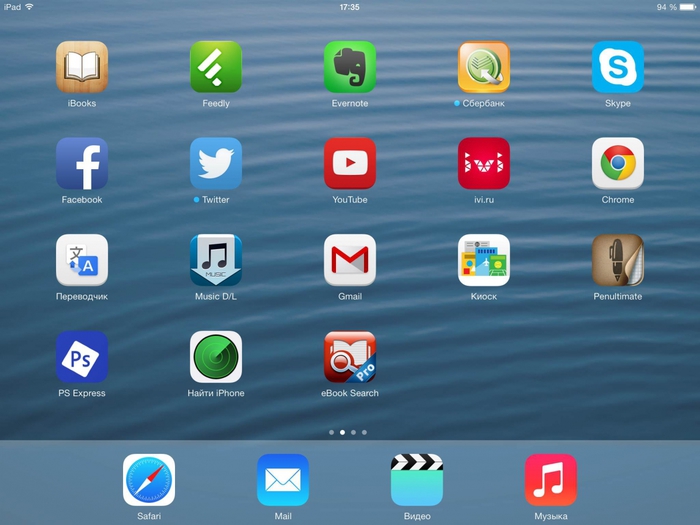Viewport: 700px width, 525px height.
Task: Tap the battery indicator icon
Action: point(688,7)
